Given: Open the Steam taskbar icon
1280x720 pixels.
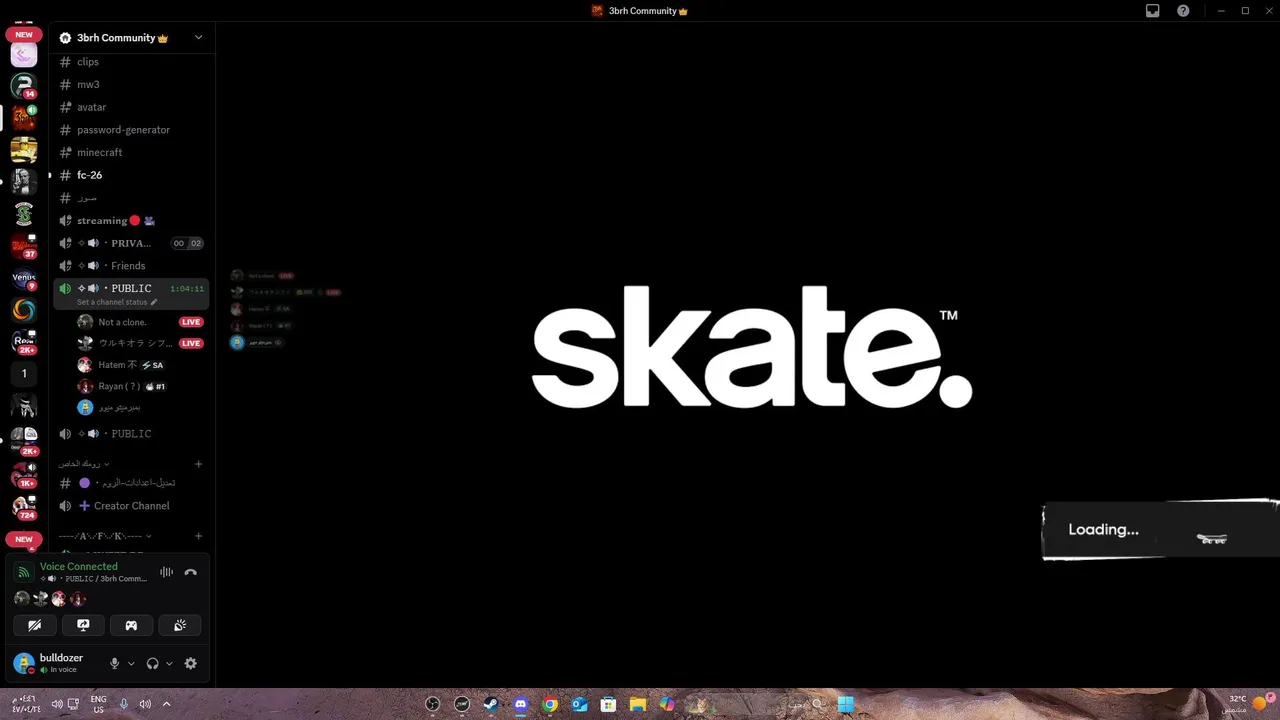Looking at the screenshot, I should [x=491, y=704].
